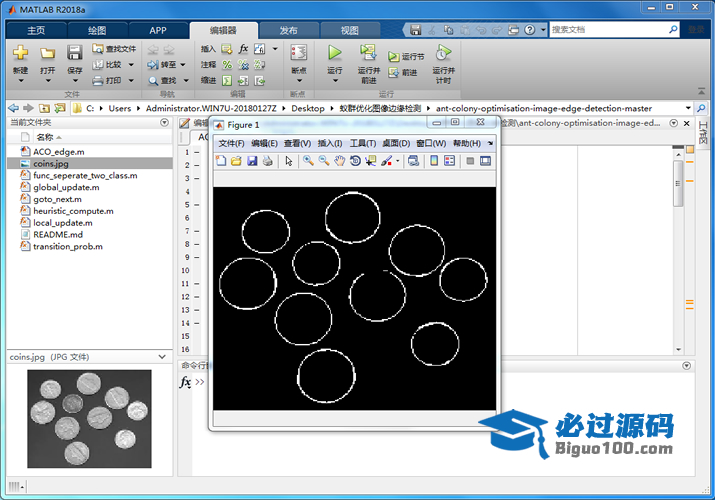This screenshot has height=500, width=715.
Task: Switch to the APP ribbon tab
Action: (x=158, y=30)
